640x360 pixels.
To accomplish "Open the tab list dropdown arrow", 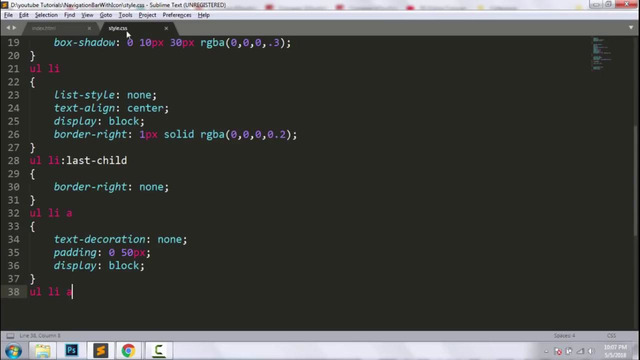I will [631, 28].
